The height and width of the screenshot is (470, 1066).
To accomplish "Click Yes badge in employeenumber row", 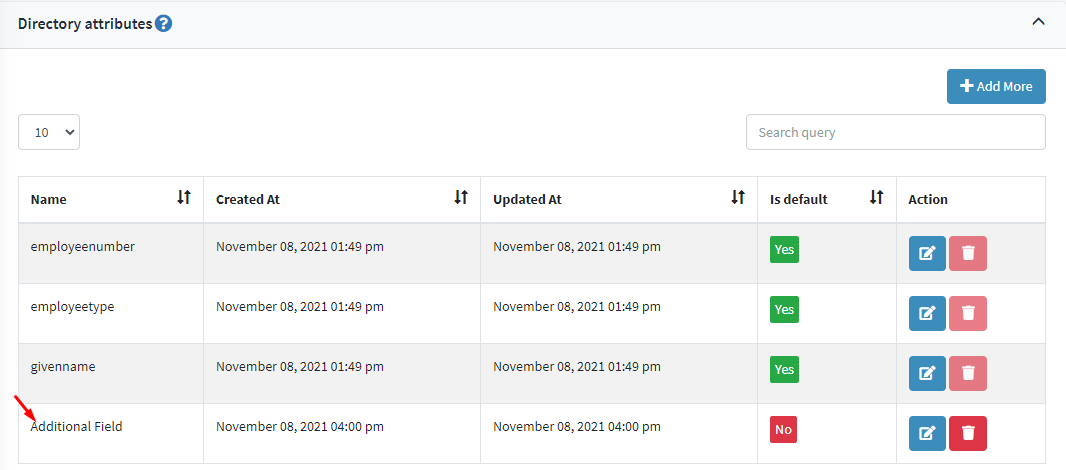I will tap(784, 250).
